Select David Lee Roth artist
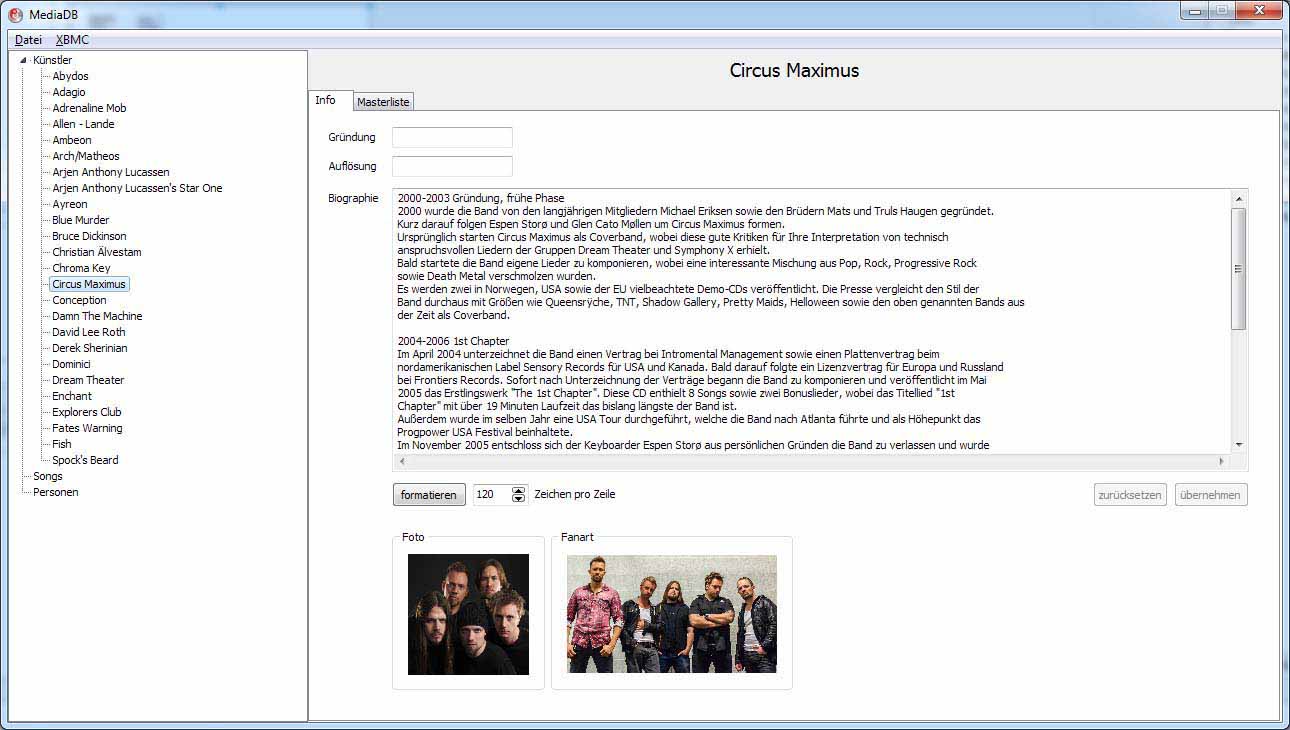This screenshot has height=730, width=1290. pos(89,332)
